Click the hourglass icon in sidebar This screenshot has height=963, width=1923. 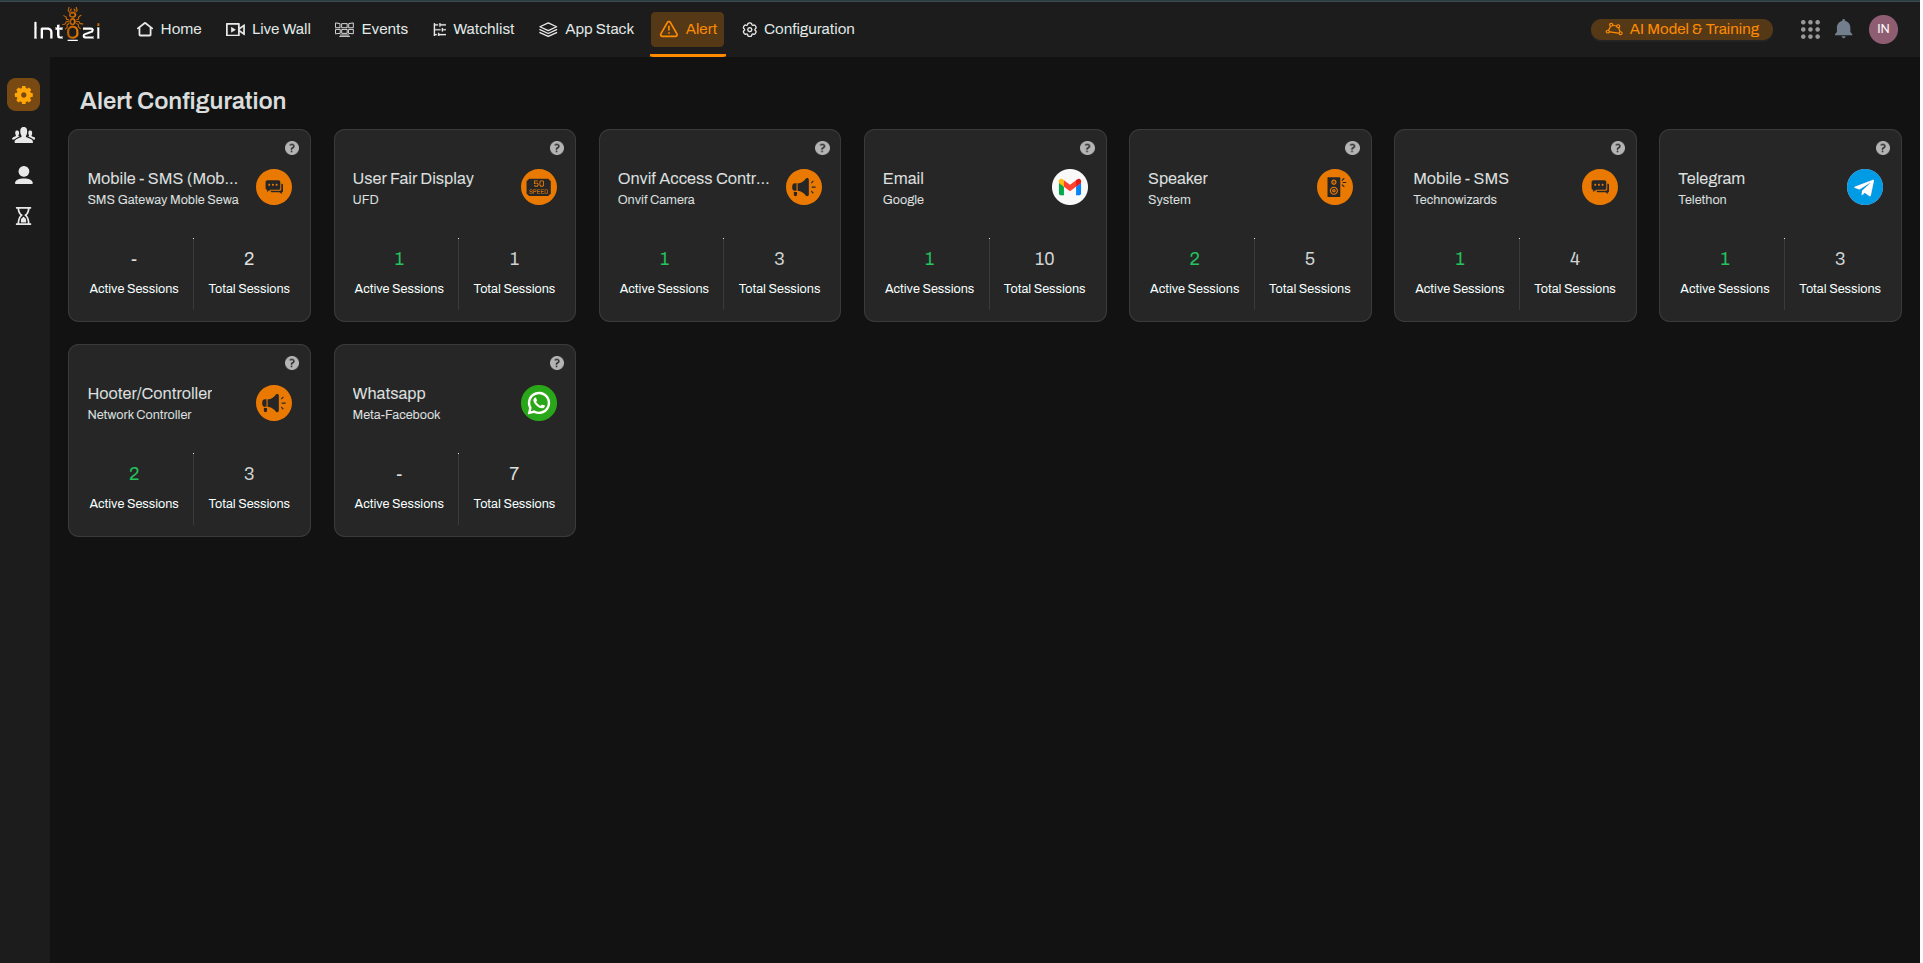[24, 216]
